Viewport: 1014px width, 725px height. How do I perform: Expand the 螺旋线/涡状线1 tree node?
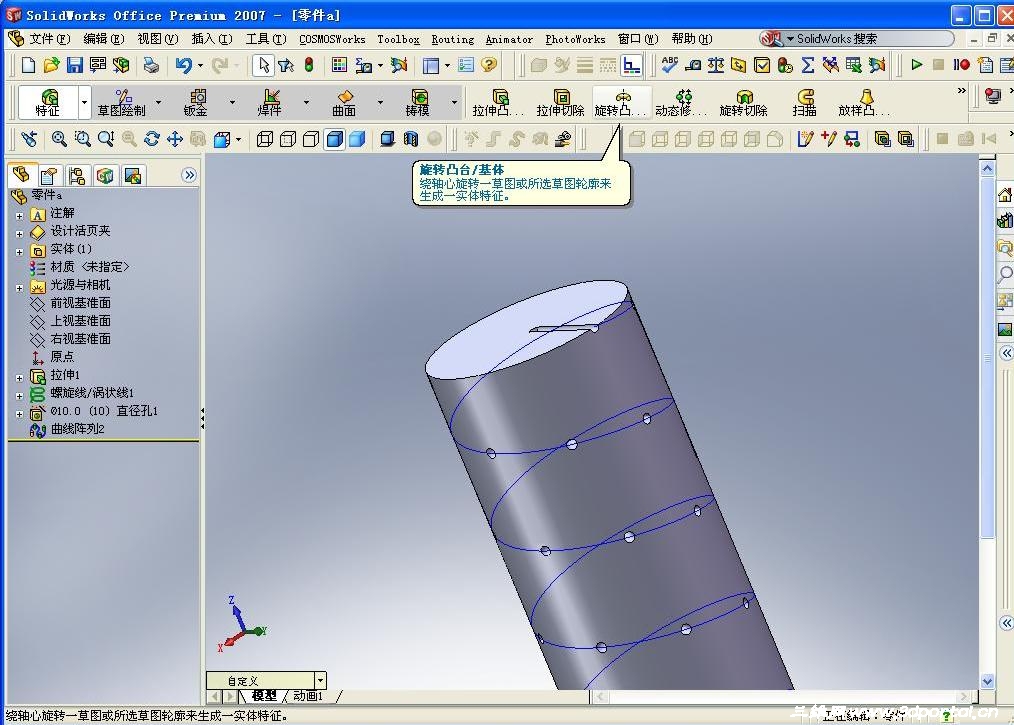coord(19,395)
